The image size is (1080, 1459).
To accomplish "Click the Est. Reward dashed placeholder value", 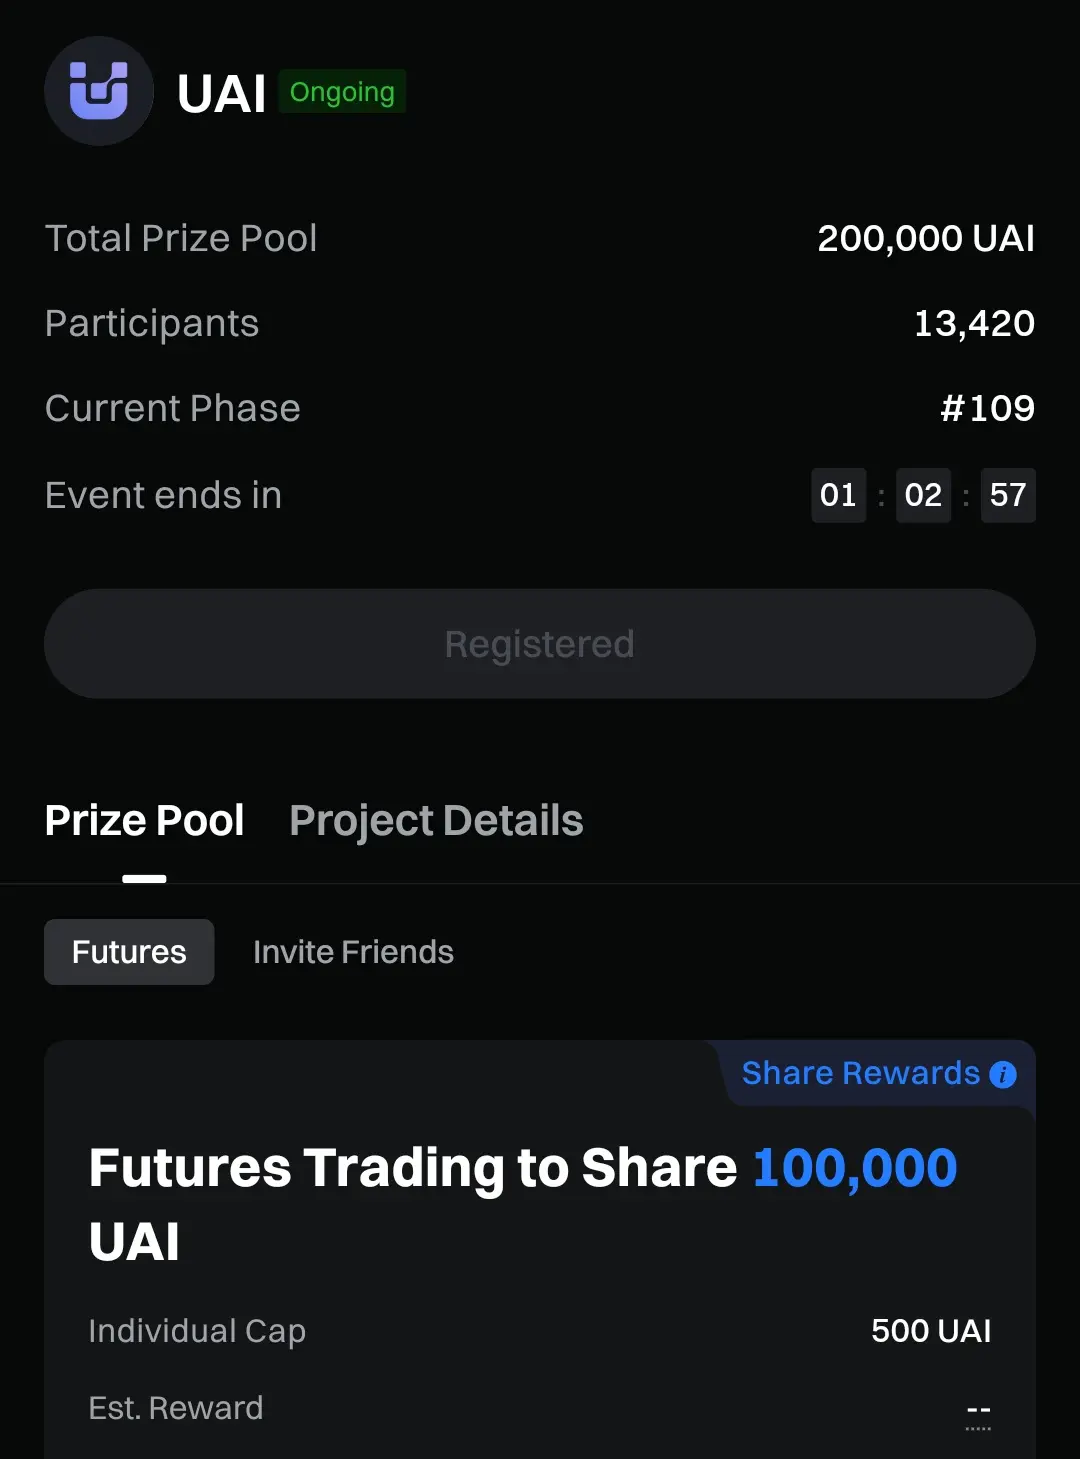I will (978, 1409).
